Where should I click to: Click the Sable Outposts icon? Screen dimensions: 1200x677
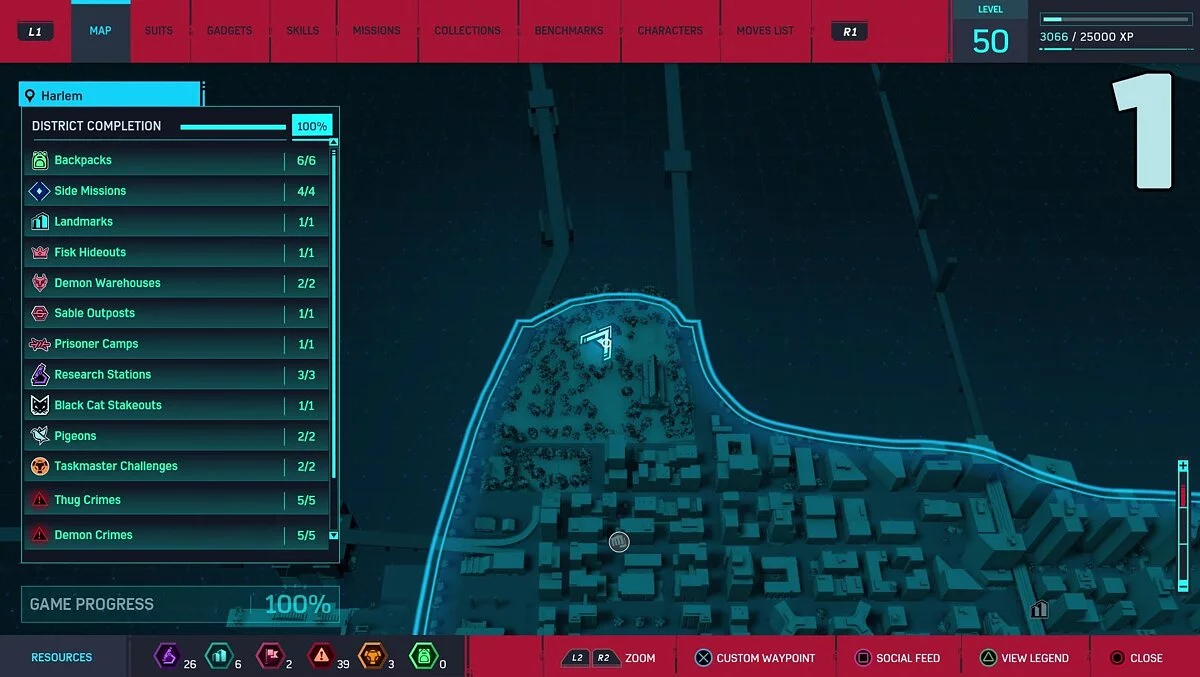click(40, 313)
